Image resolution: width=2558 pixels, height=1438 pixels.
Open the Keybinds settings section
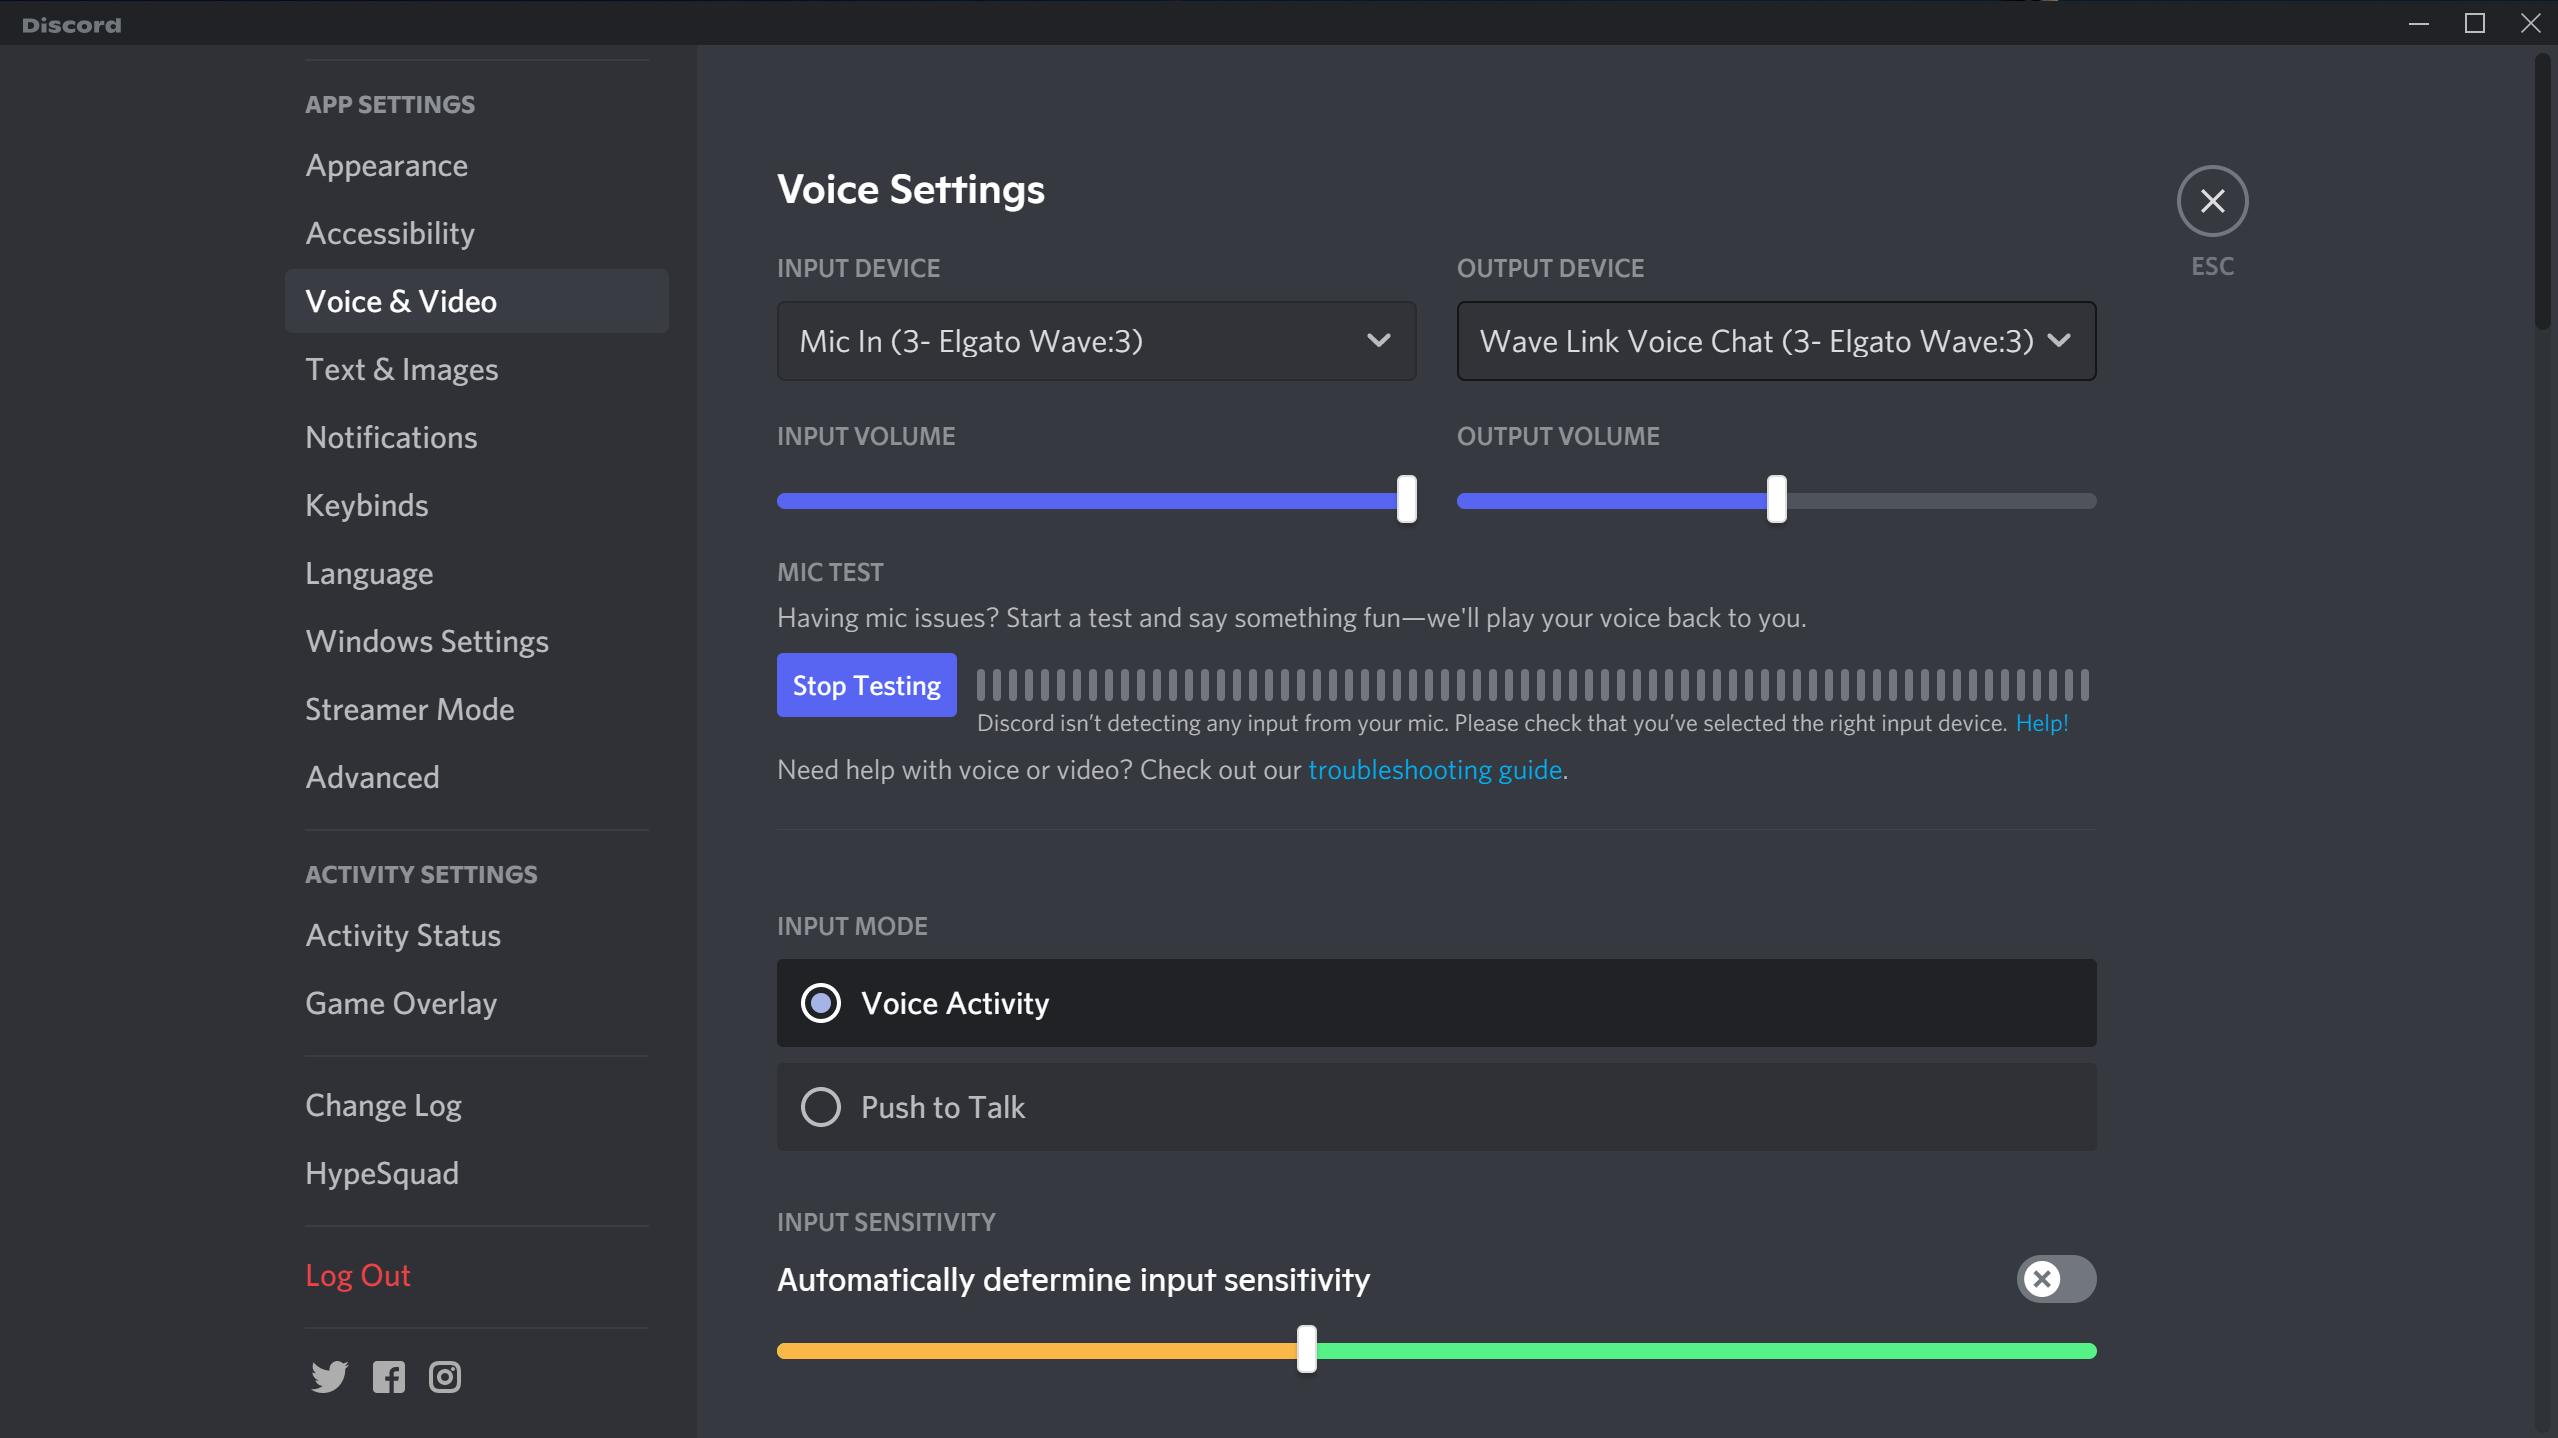click(x=366, y=505)
